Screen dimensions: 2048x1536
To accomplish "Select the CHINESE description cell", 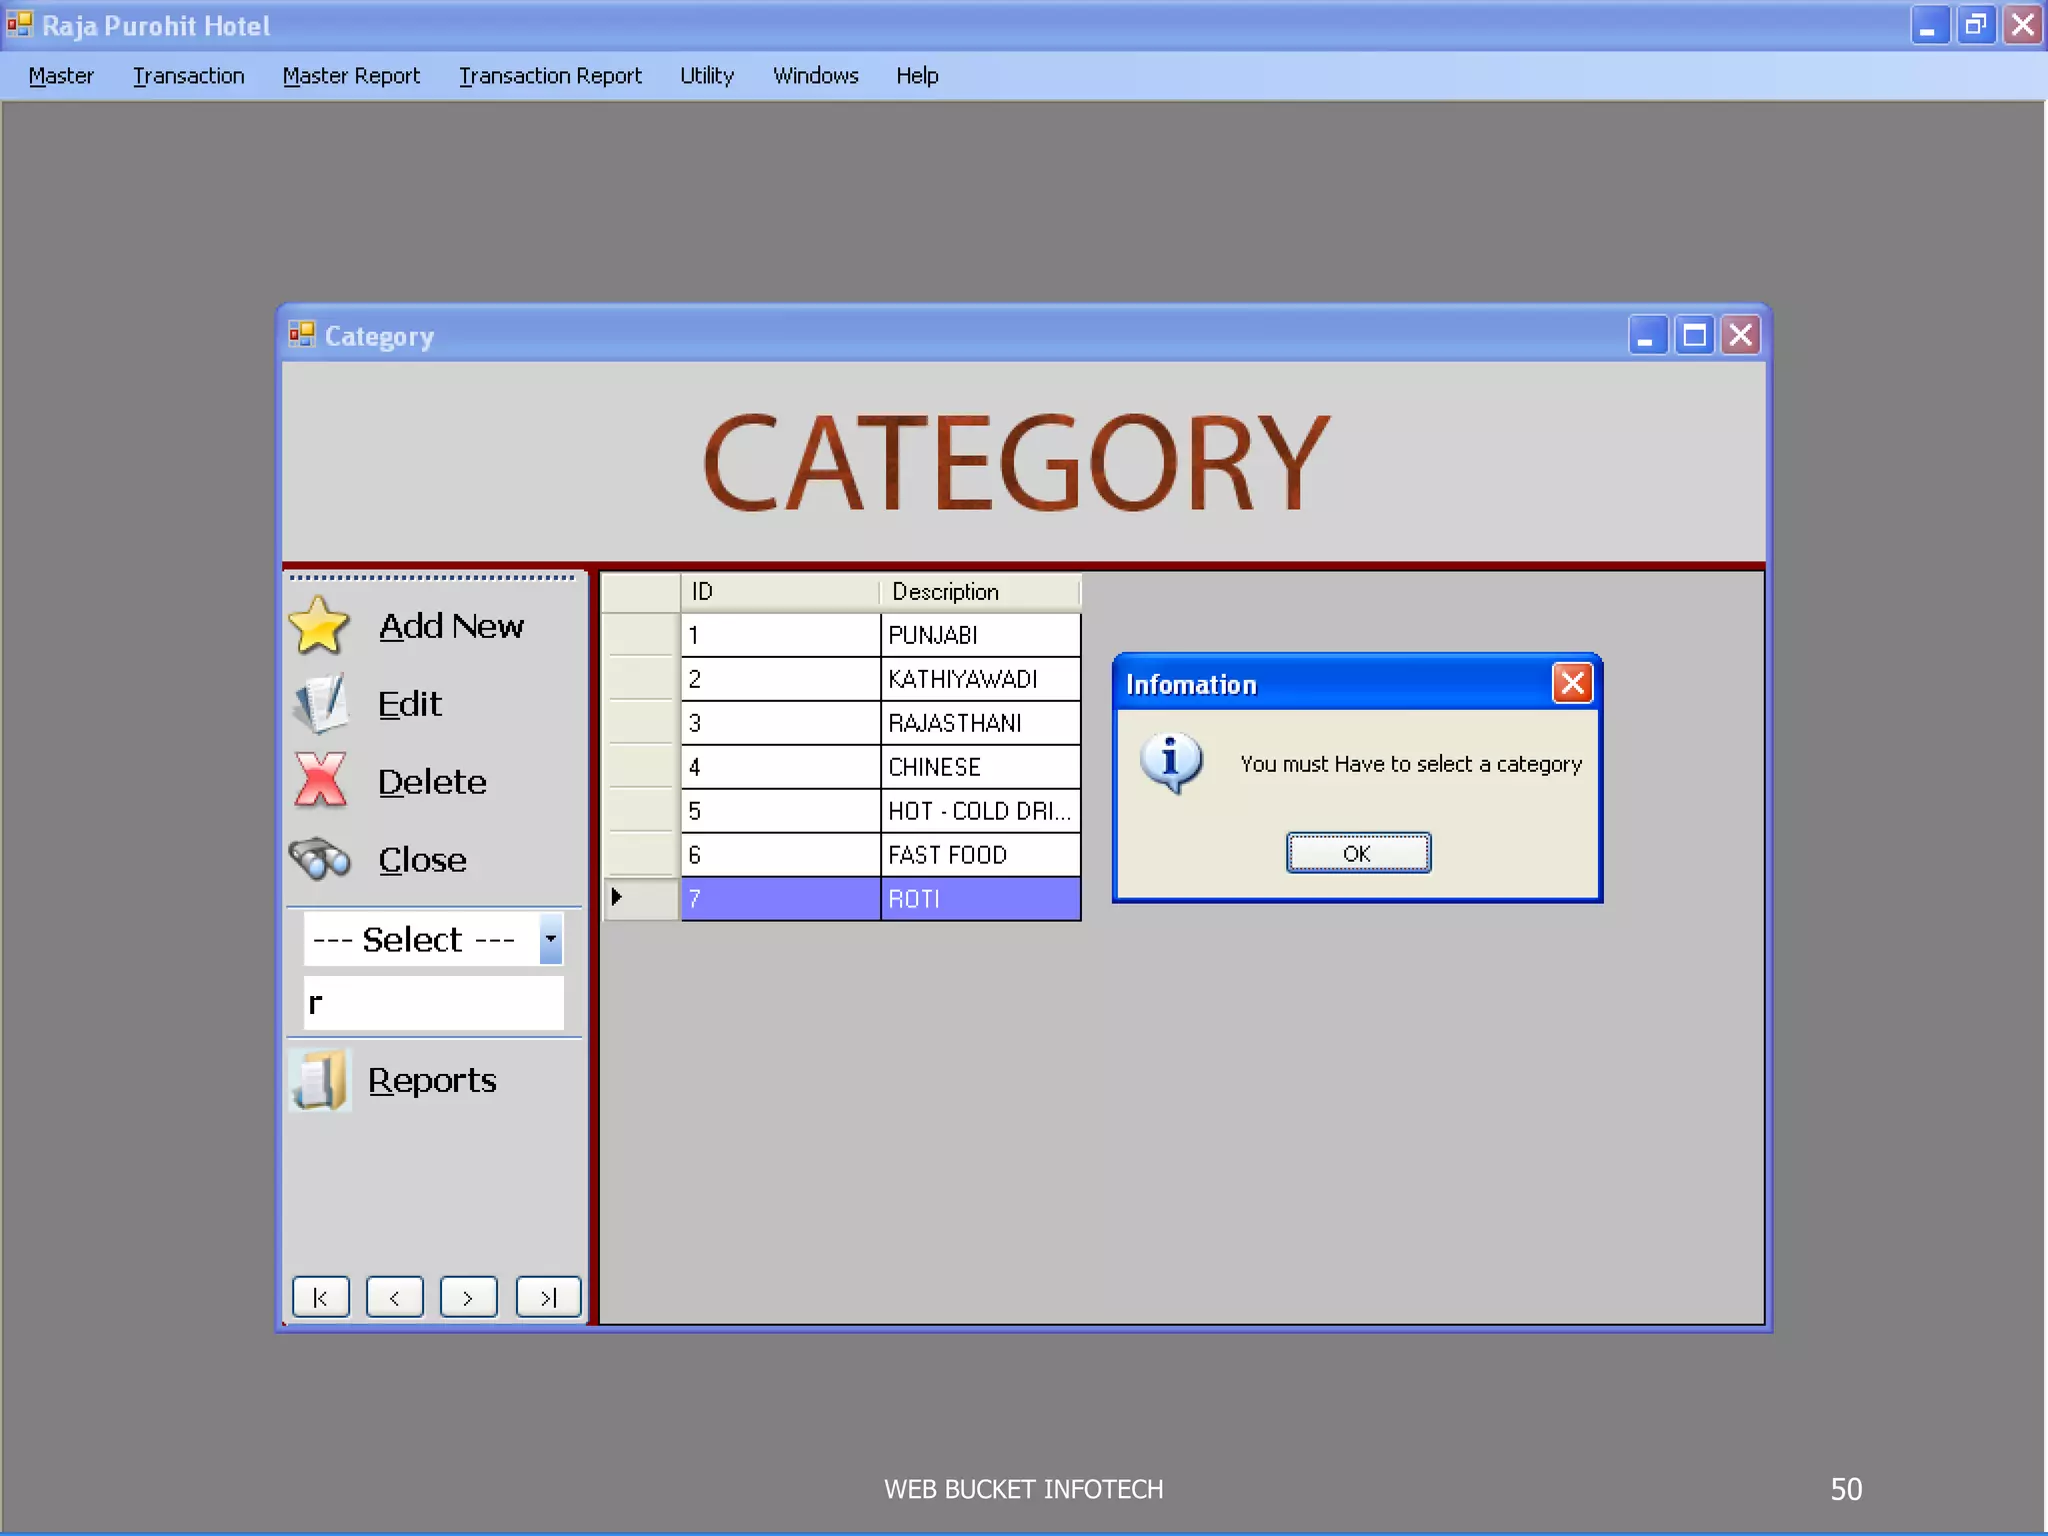I will [x=980, y=767].
